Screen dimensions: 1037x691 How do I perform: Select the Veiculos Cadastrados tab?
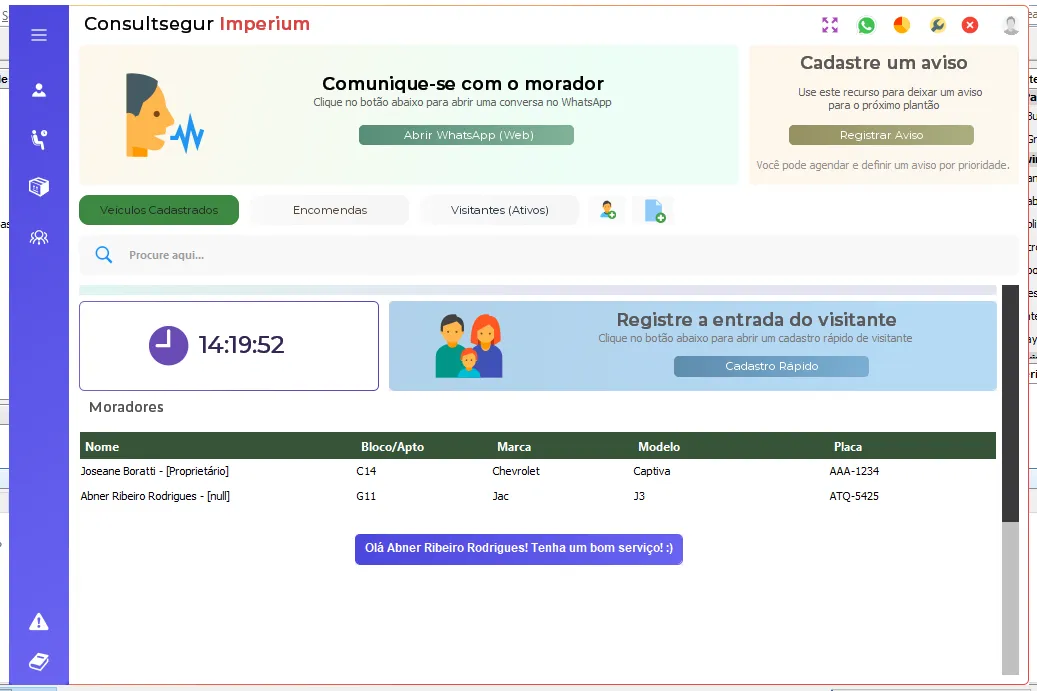[159, 210]
